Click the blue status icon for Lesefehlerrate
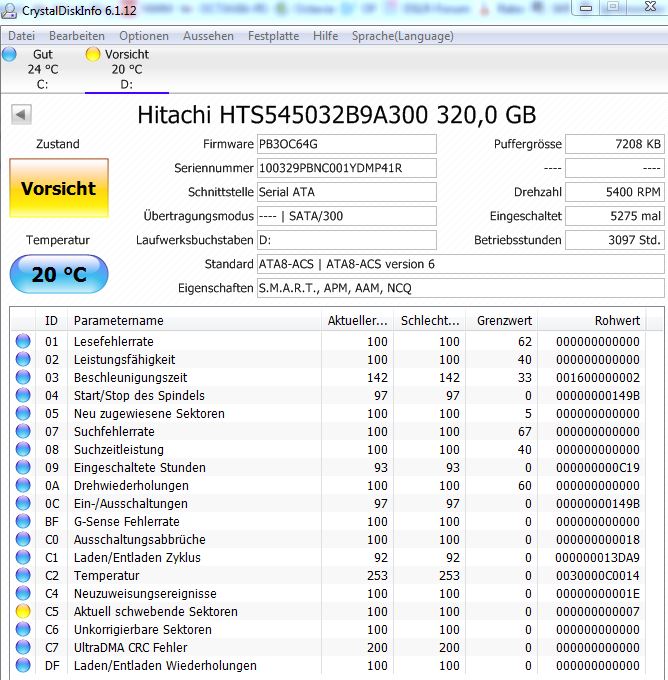This screenshot has height=680, width=668. tap(23, 341)
